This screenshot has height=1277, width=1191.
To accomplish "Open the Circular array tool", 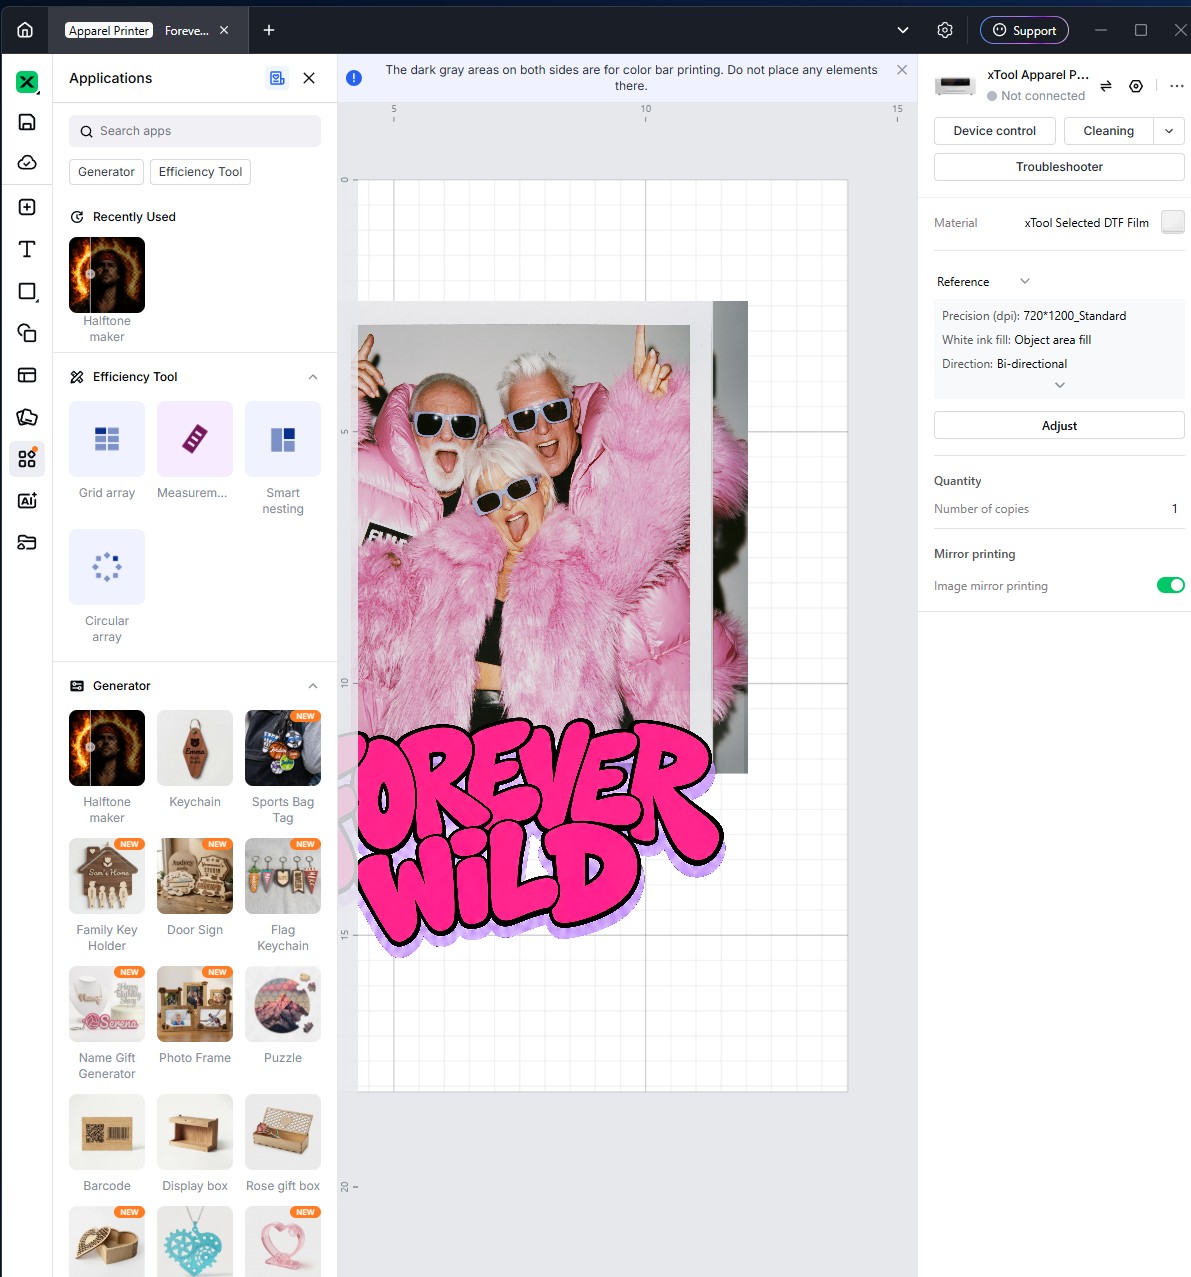I will [x=107, y=567].
